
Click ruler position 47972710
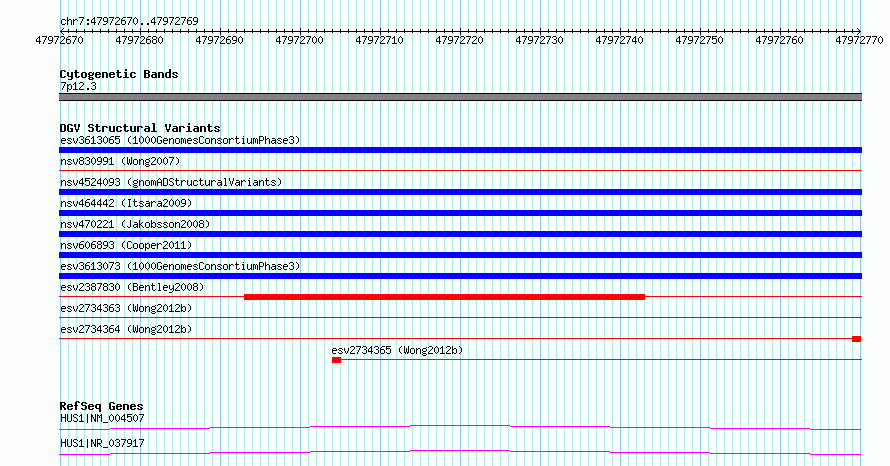379,40
